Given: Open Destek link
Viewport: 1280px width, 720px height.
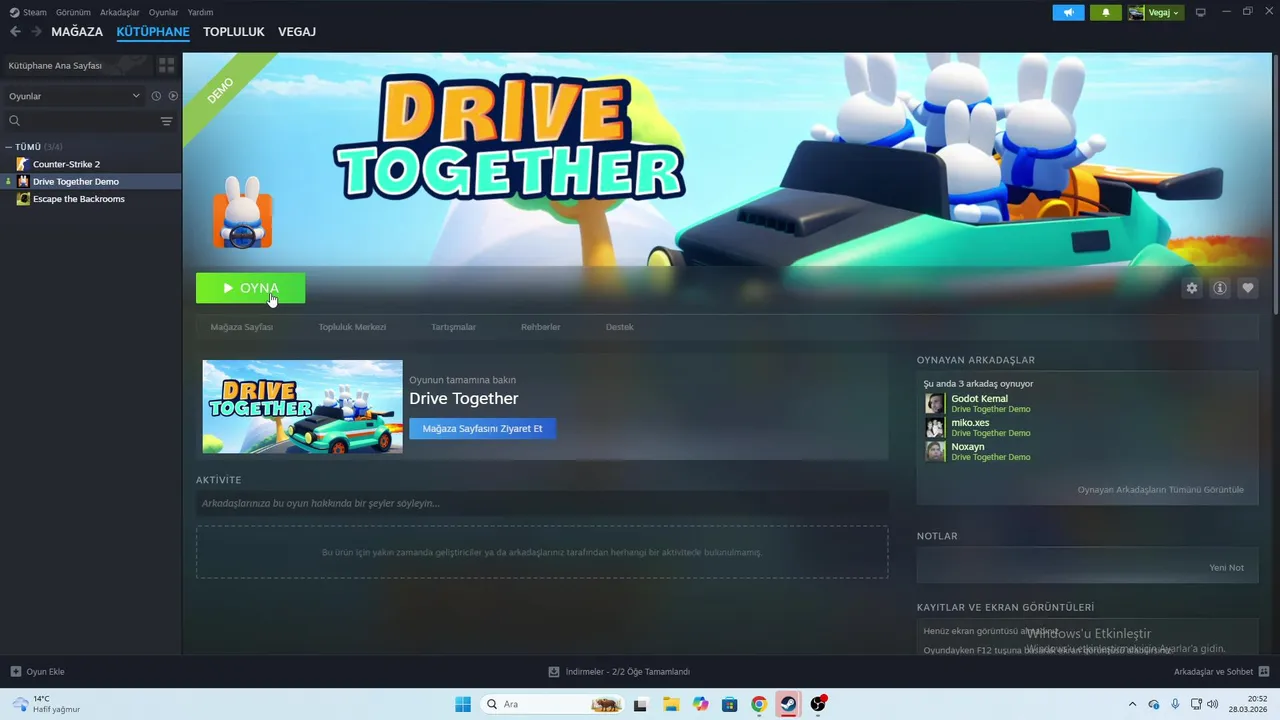Looking at the screenshot, I should pos(620,327).
